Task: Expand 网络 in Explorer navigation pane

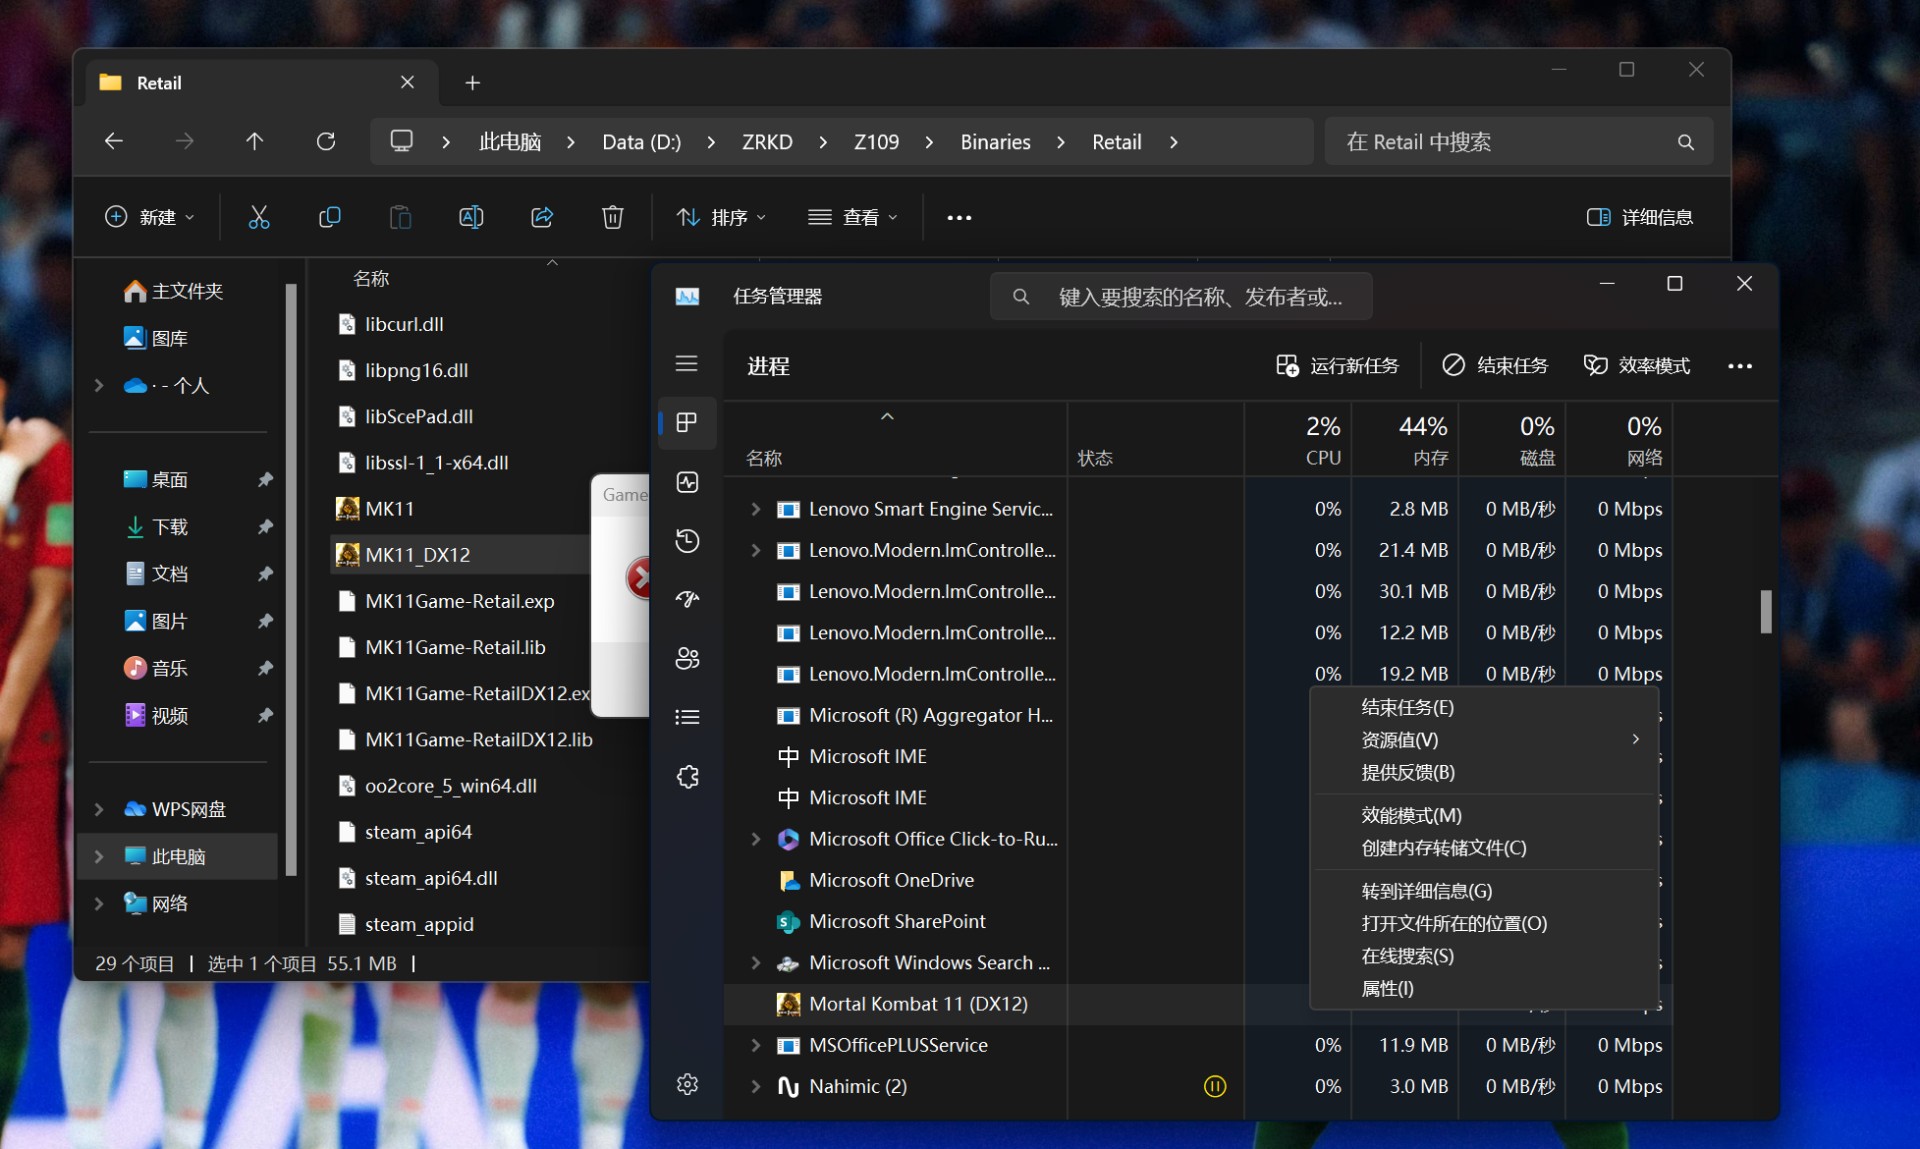Action: pyautogui.click(x=99, y=903)
